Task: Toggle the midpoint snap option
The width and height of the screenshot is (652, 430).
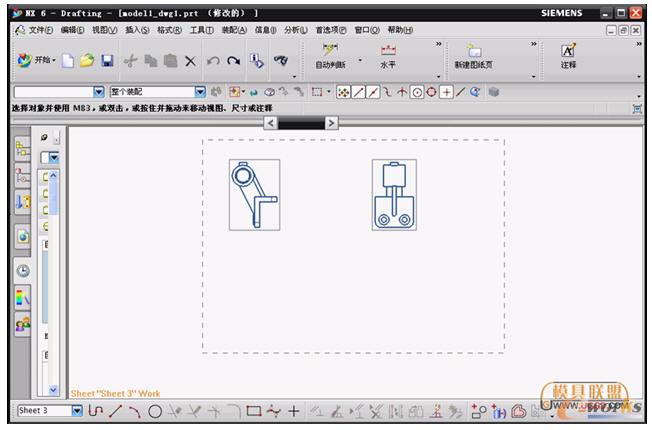Action: tap(373, 92)
